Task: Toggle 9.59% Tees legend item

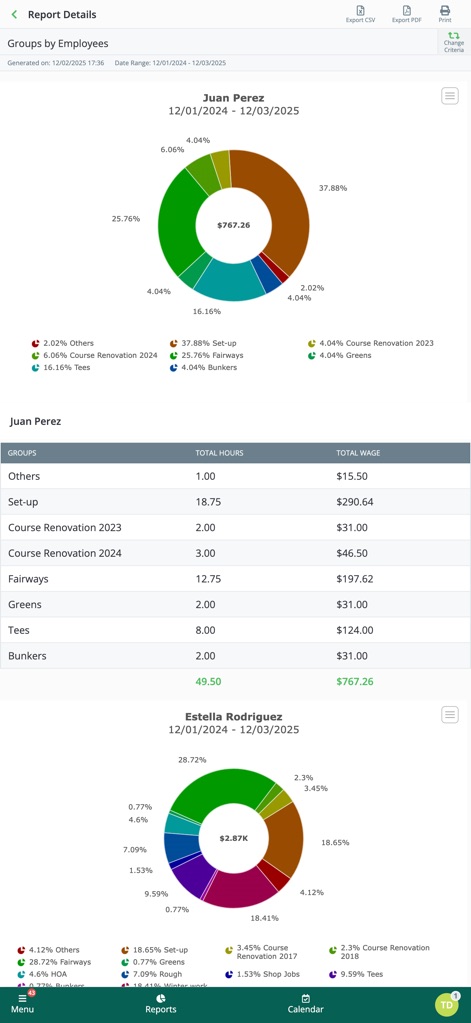Action: (x=356, y=974)
